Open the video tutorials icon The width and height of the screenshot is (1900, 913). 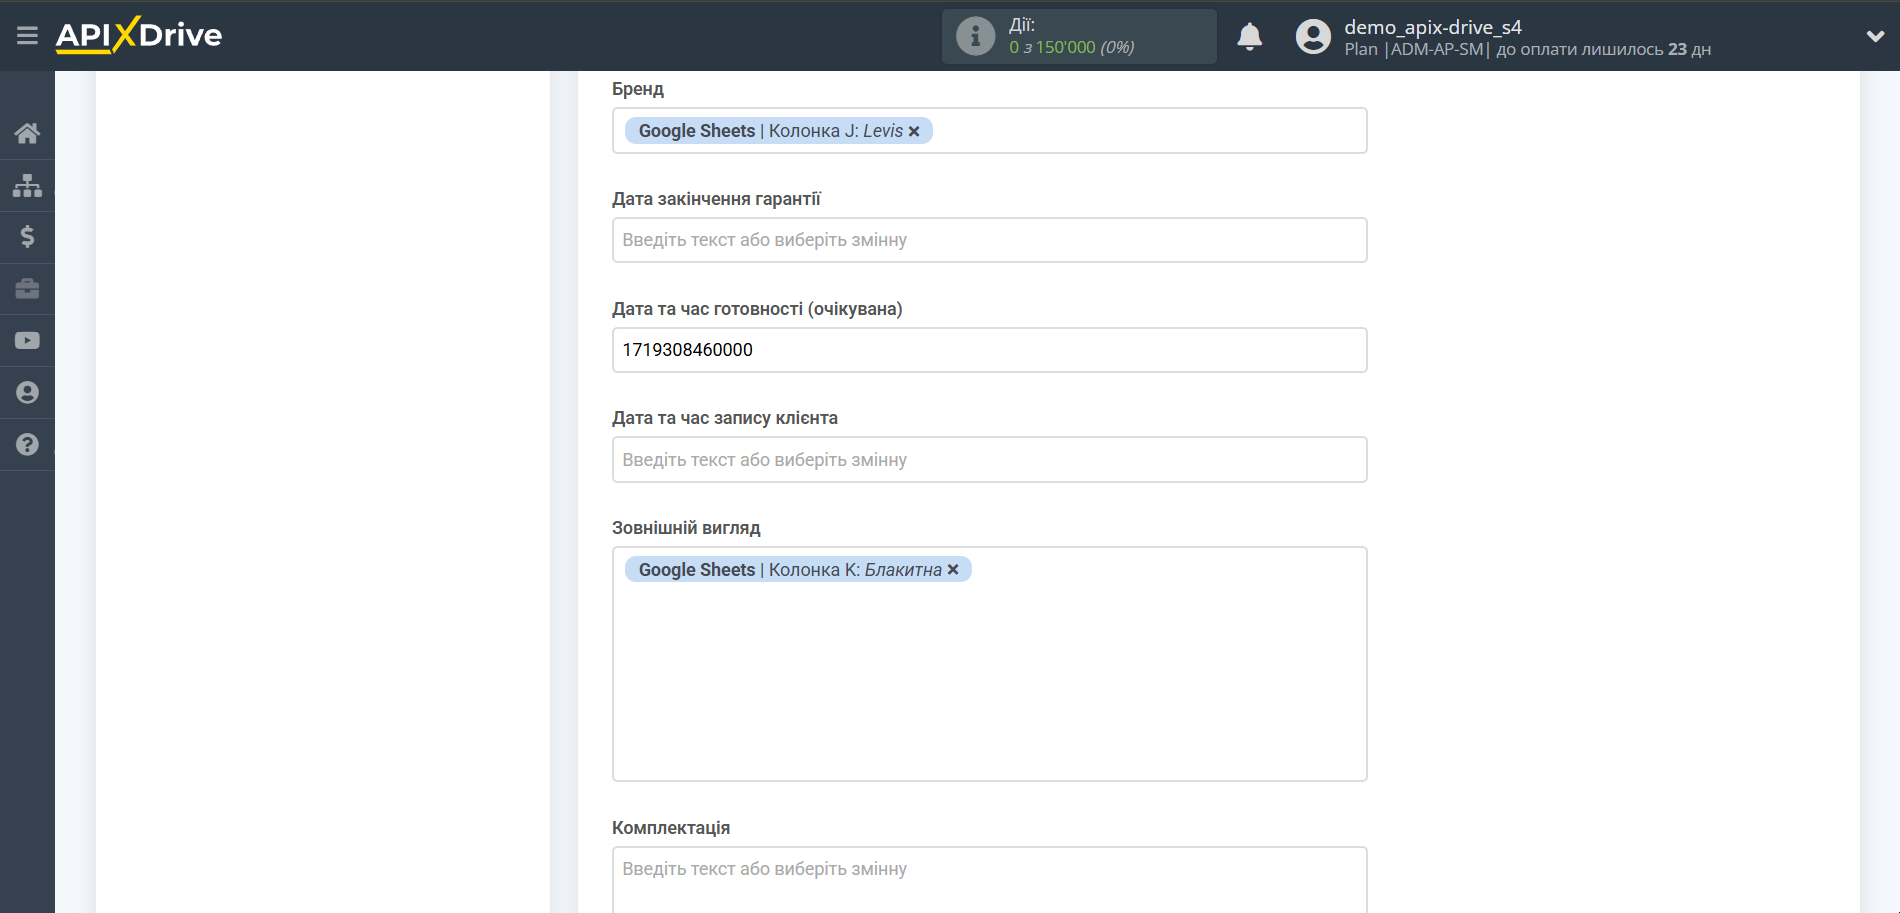(x=27, y=341)
